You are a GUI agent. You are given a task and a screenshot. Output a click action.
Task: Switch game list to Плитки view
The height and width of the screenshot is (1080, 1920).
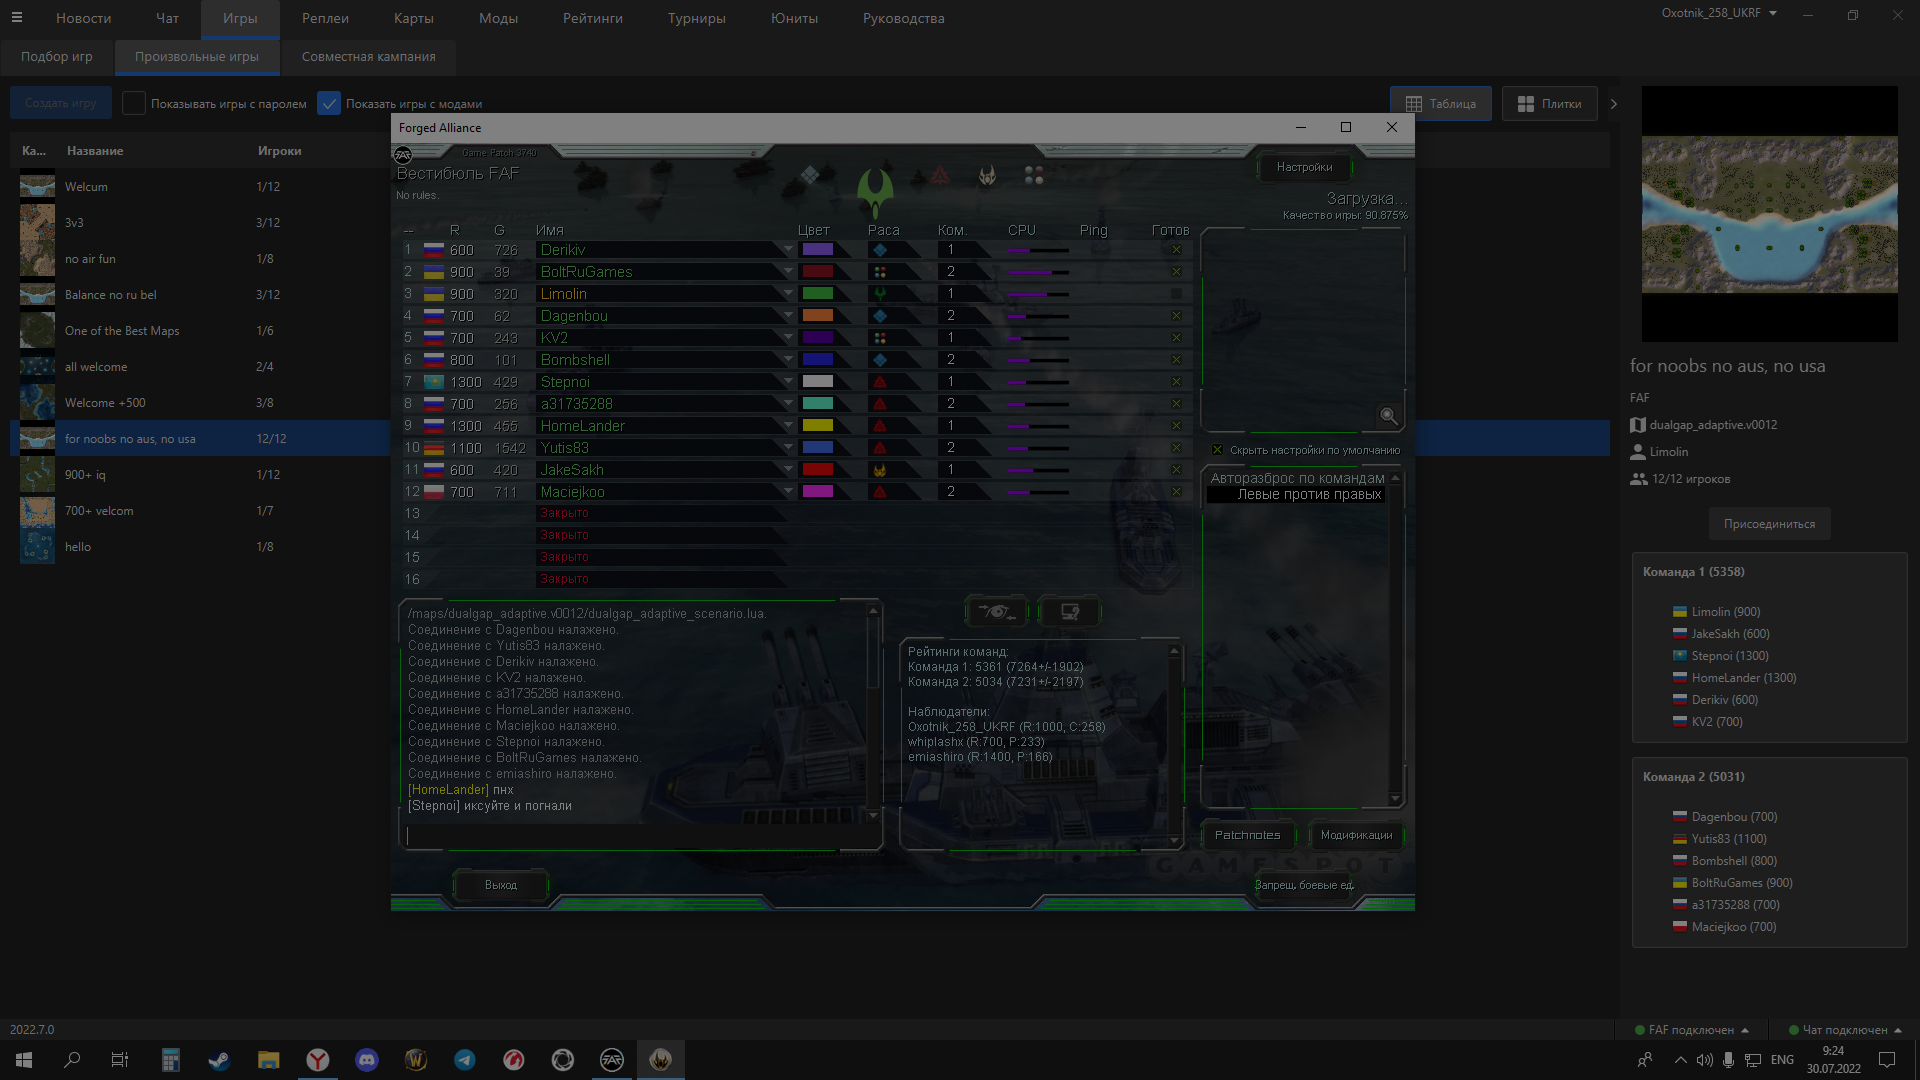click(x=1549, y=104)
